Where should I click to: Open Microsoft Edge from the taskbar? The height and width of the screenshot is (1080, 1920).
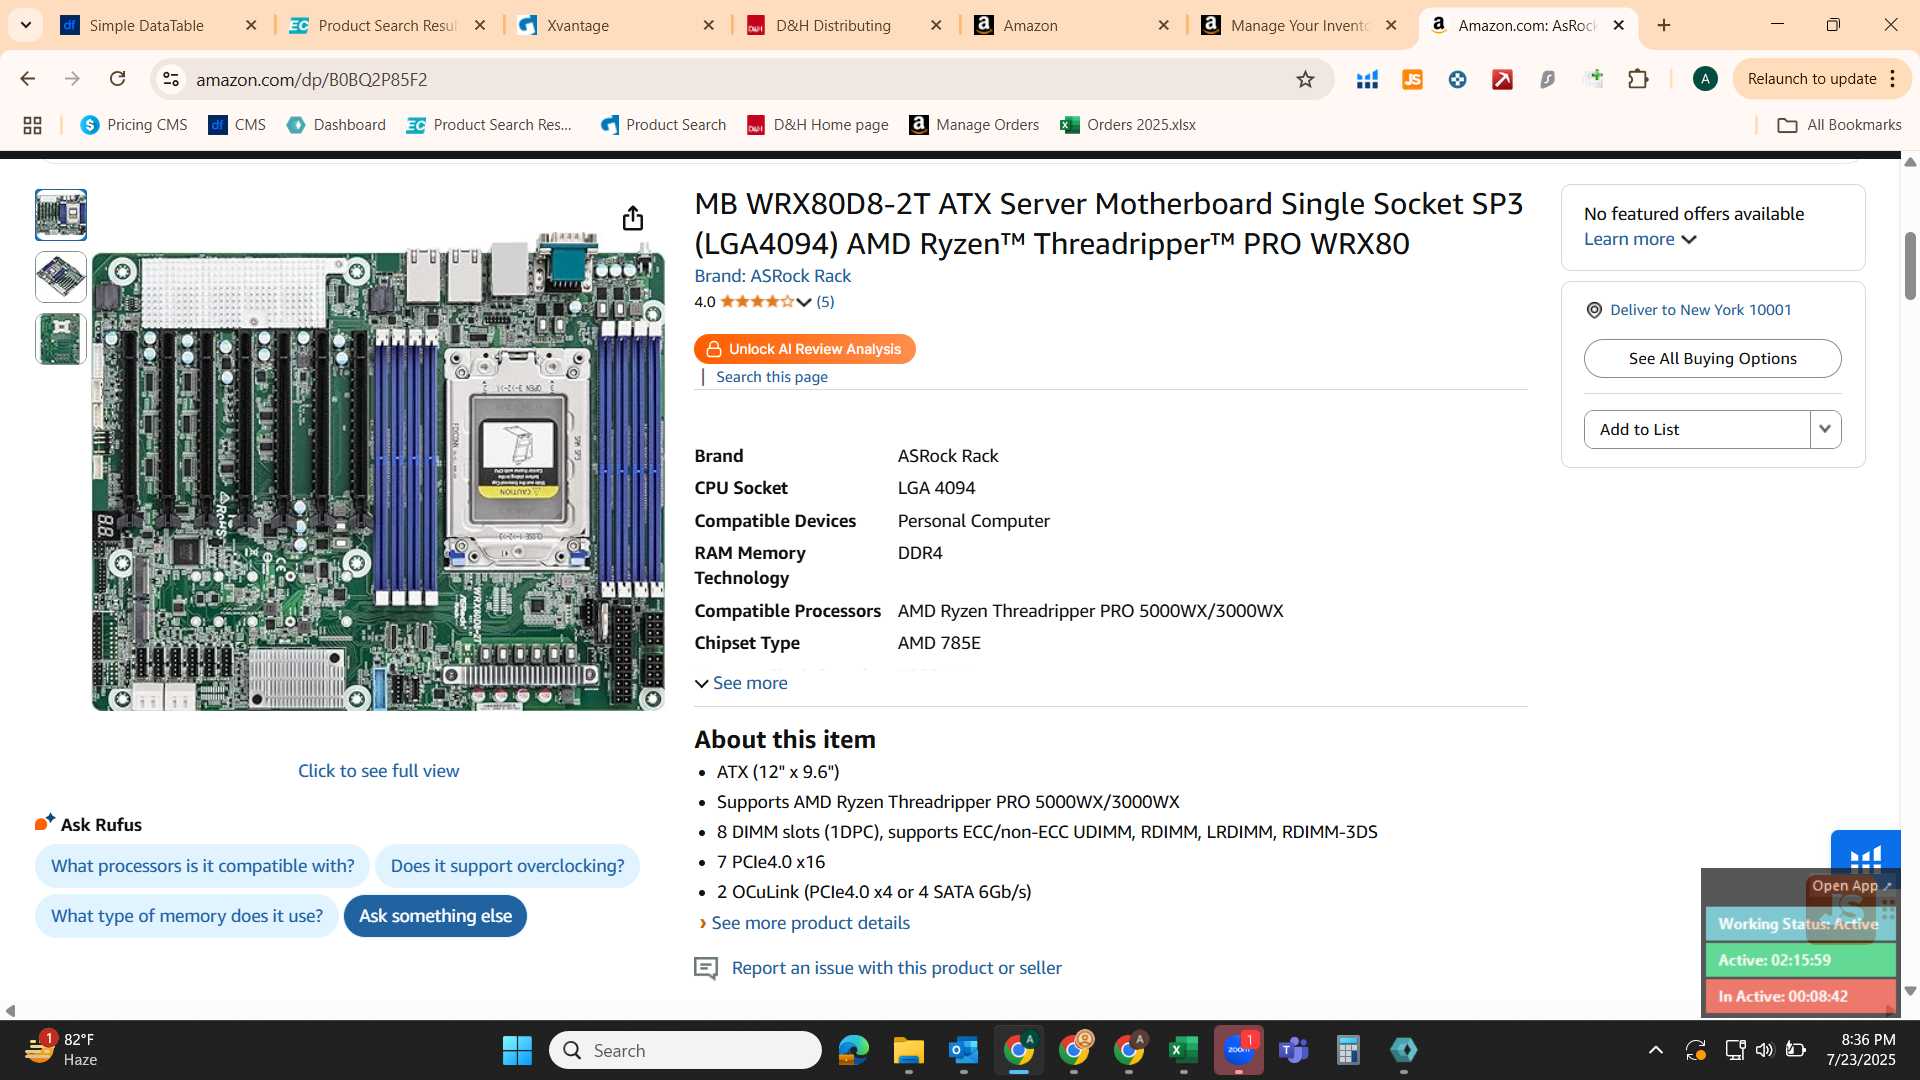[x=853, y=1050]
